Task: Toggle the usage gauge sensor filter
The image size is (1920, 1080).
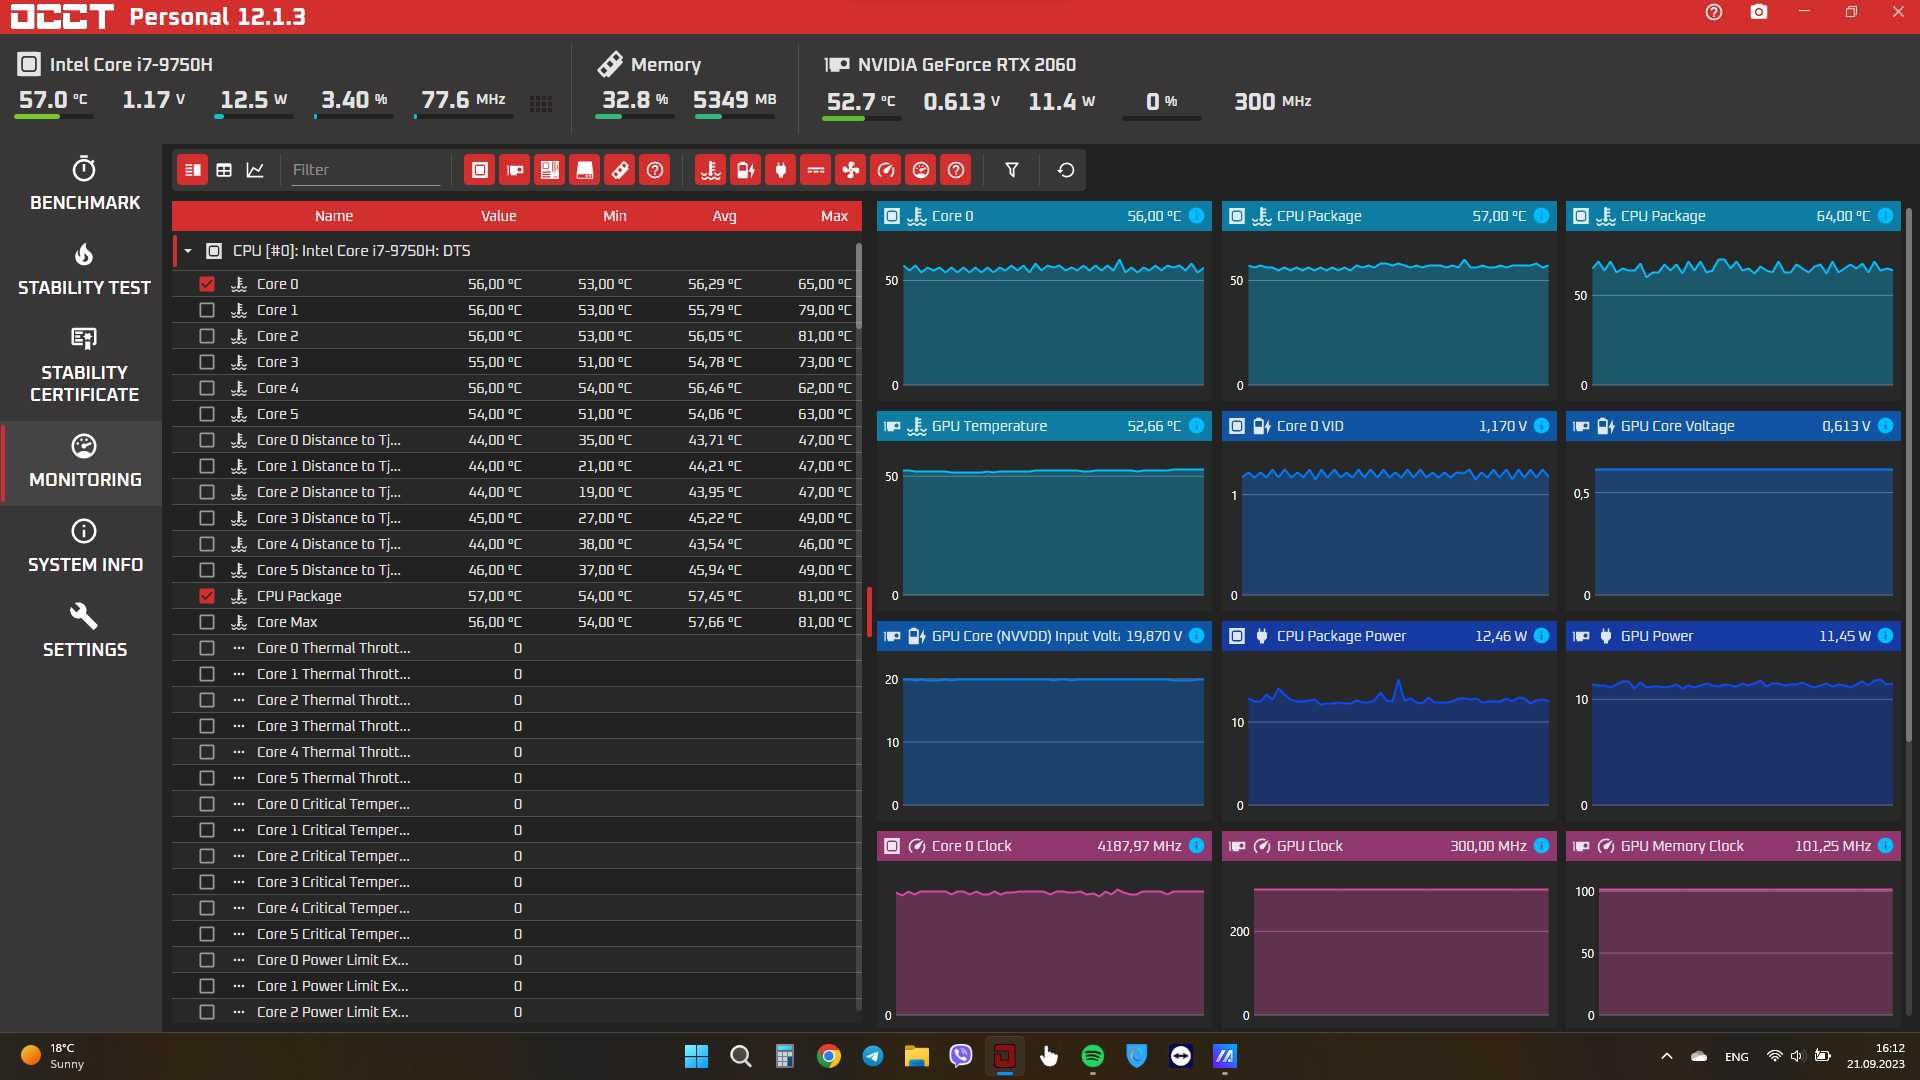Action: 921,170
